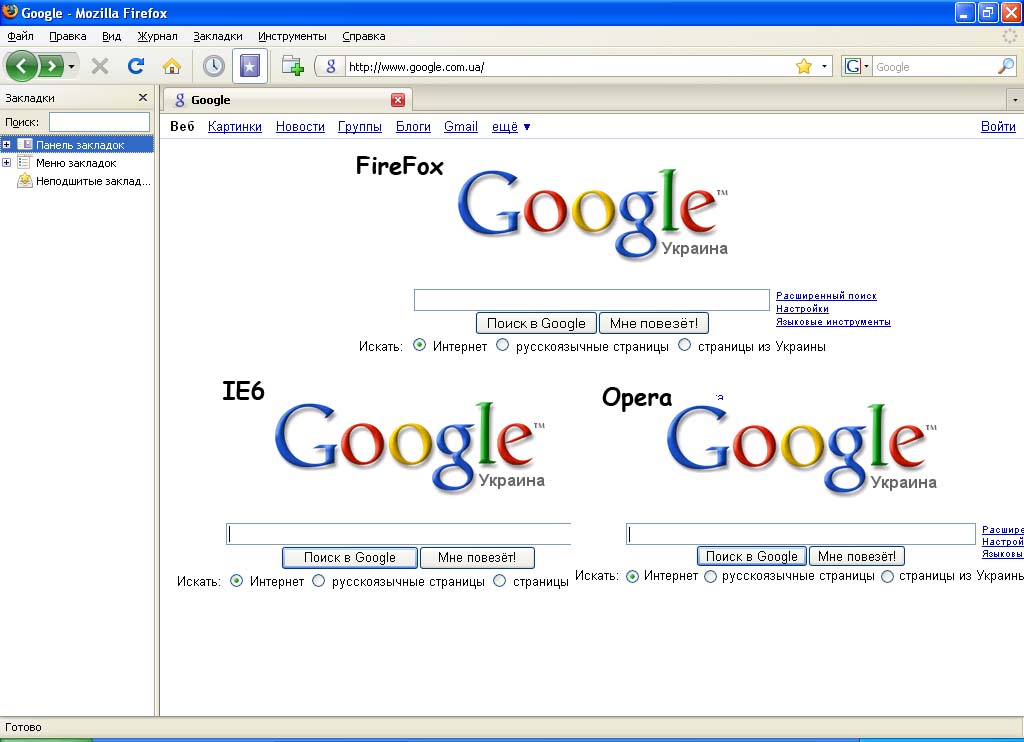Image resolution: width=1024 pixels, height=742 pixels.
Task: Click the Reload page icon
Action: click(136, 66)
